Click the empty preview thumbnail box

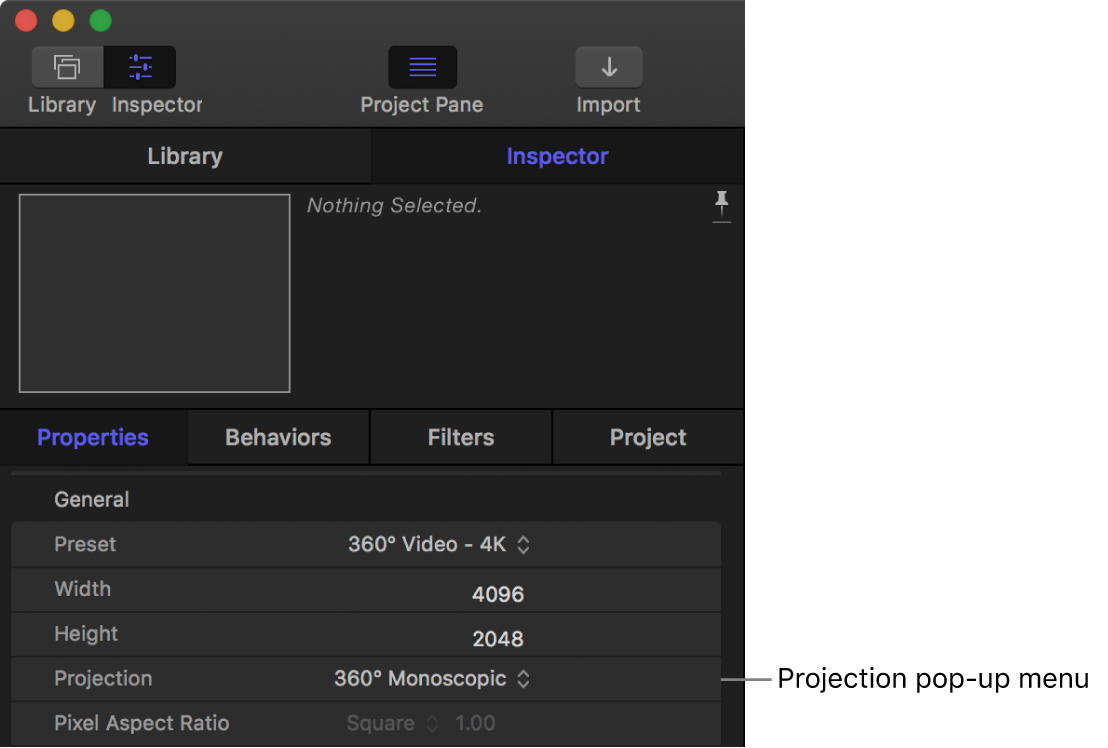pos(154,292)
